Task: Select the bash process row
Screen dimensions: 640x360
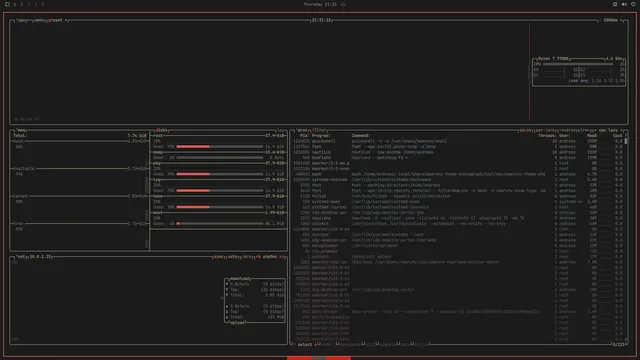Action: pyautogui.click(x=458, y=174)
